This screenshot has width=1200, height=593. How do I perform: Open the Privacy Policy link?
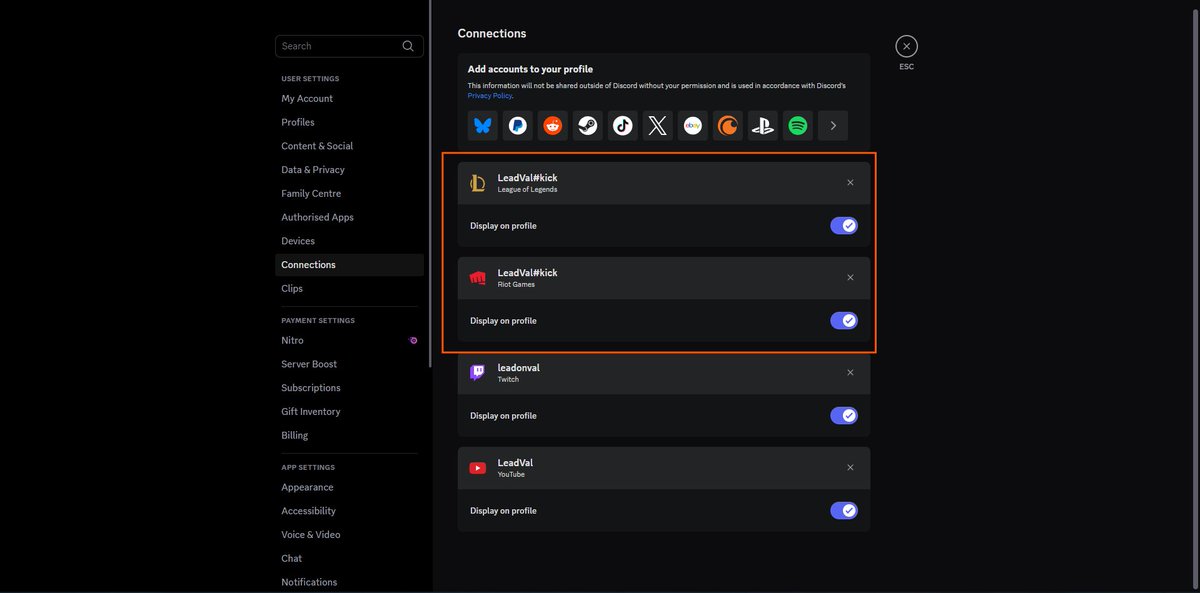(490, 95)
